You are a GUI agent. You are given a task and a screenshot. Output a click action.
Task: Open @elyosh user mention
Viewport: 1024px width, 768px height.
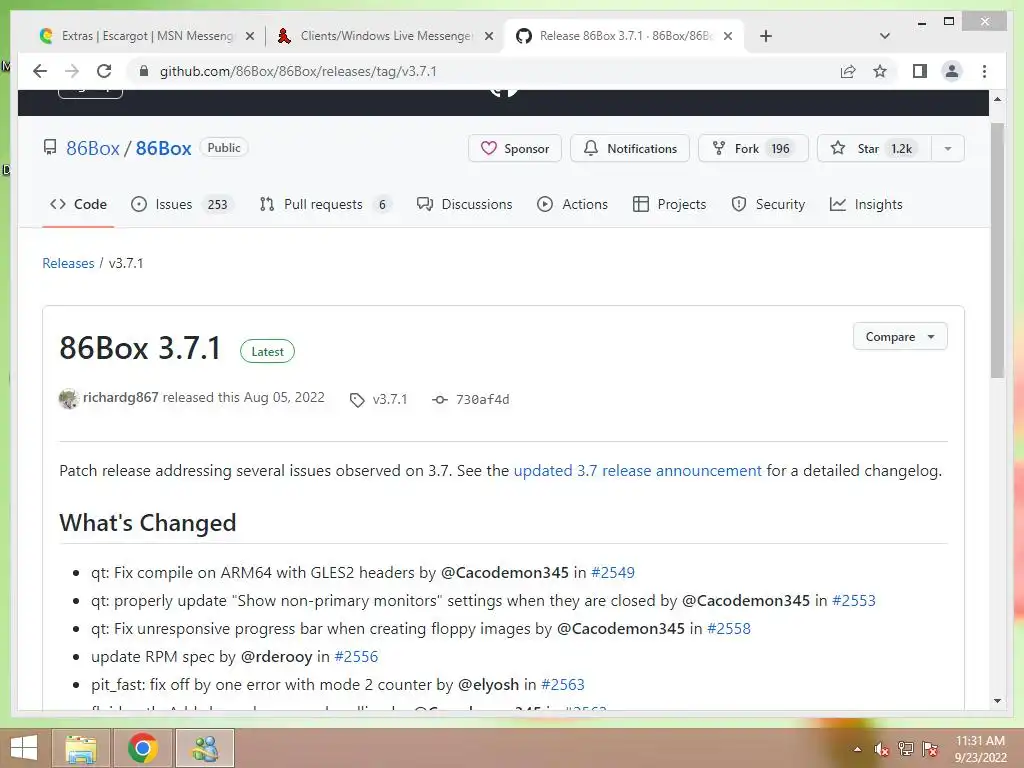tap(488, 685)
